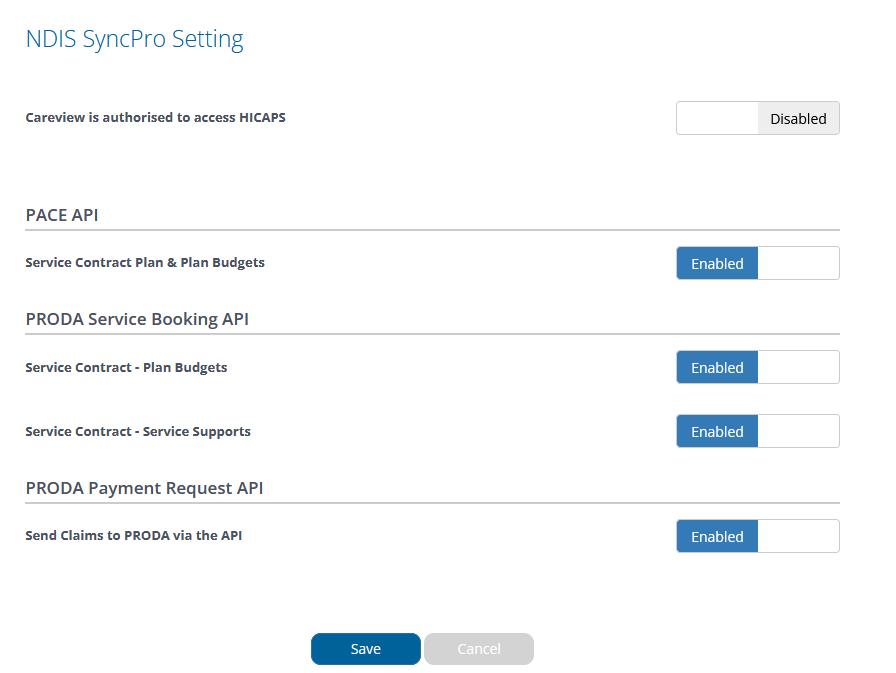
Task: Click the Service Contract - Service Supports label
Action: click(138, 431)
